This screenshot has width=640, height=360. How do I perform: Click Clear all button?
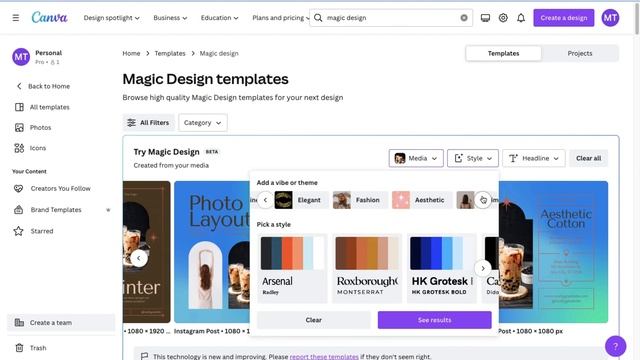pyautogui.click(x=589, y=158)
